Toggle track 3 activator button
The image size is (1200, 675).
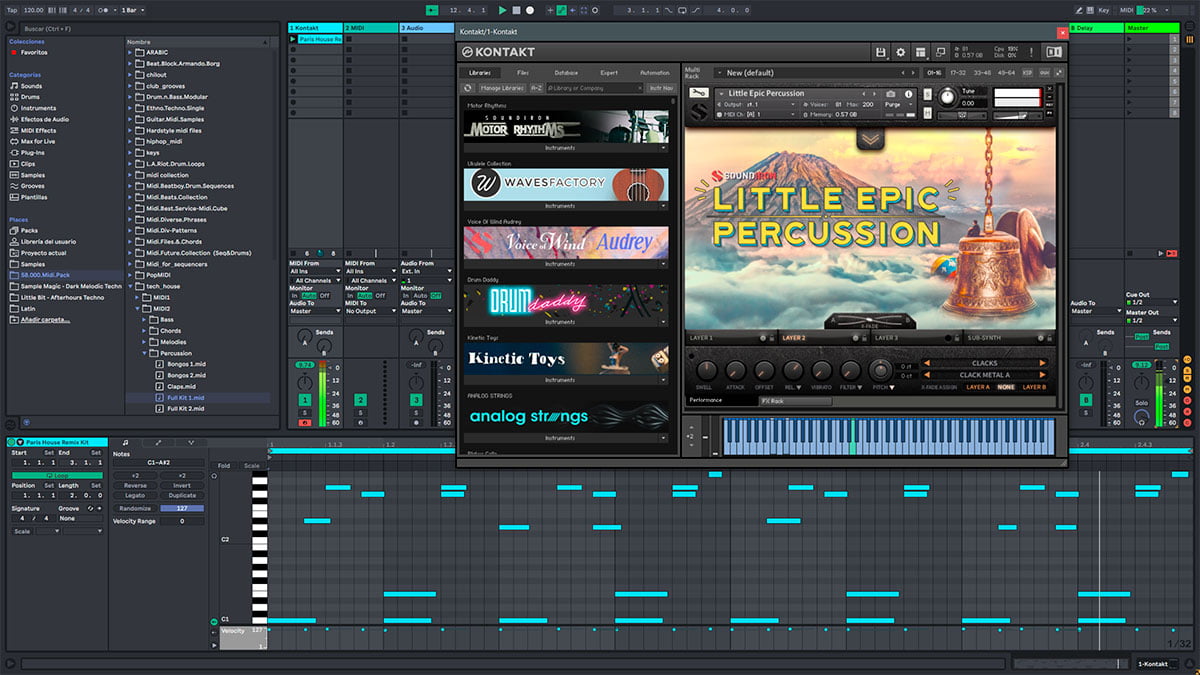click(416, 399)
